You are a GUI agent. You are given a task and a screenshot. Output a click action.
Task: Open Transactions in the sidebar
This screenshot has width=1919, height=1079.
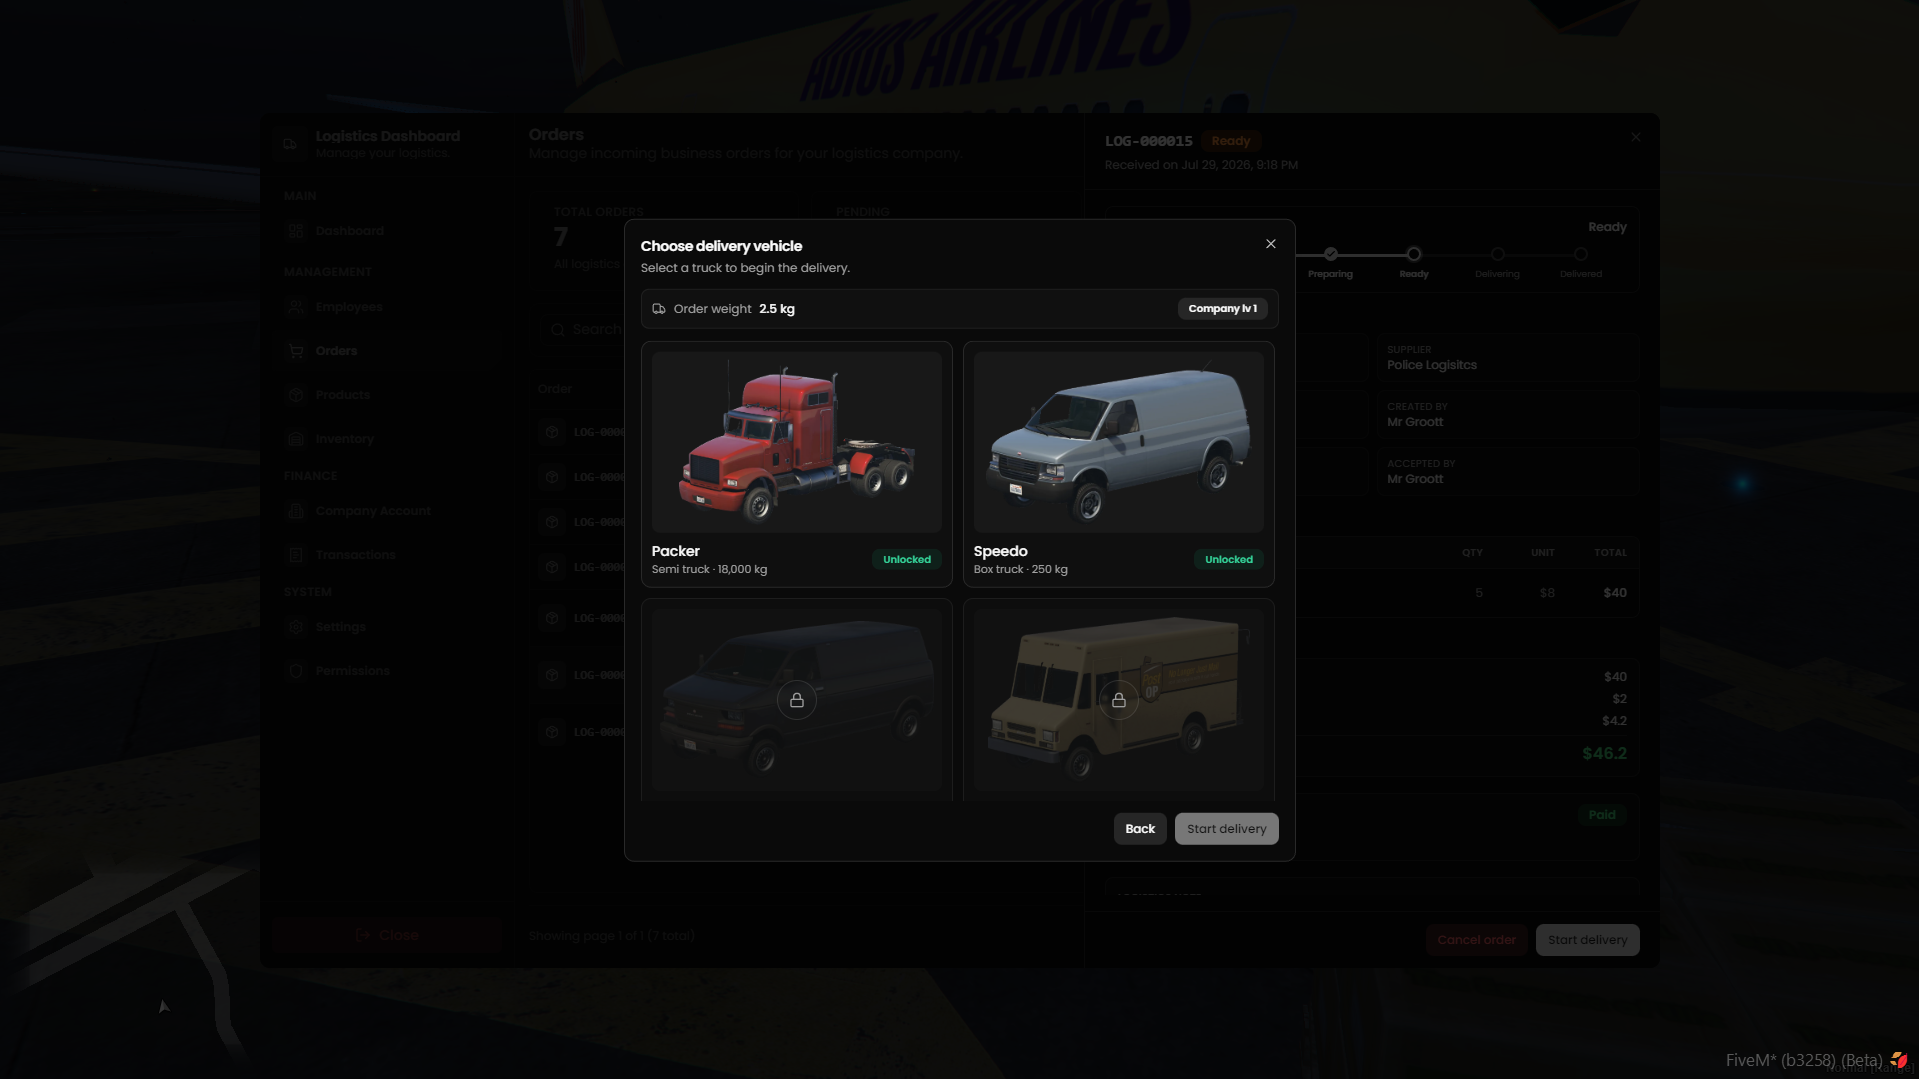coord(388,555)
